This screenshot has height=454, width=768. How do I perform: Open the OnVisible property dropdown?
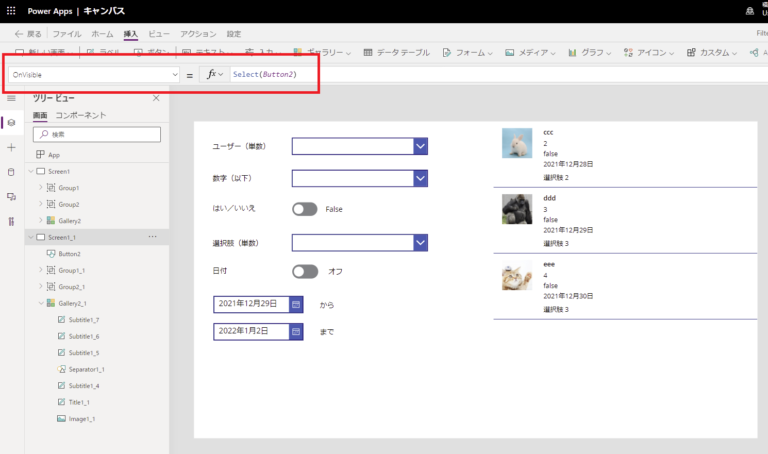click(175, 75)
